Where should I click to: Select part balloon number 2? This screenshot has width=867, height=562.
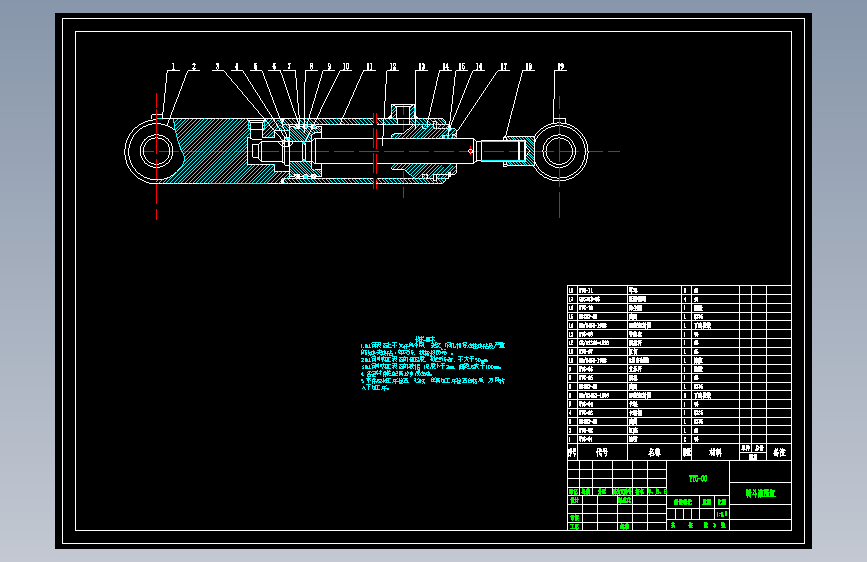point(194,67)
